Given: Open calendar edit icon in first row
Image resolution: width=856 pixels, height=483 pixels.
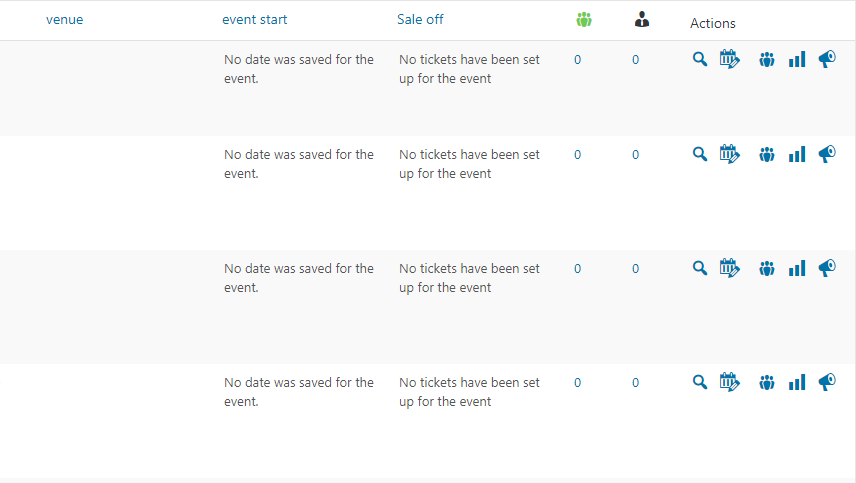Looking at the screenshot, I should tap(730, 60).
